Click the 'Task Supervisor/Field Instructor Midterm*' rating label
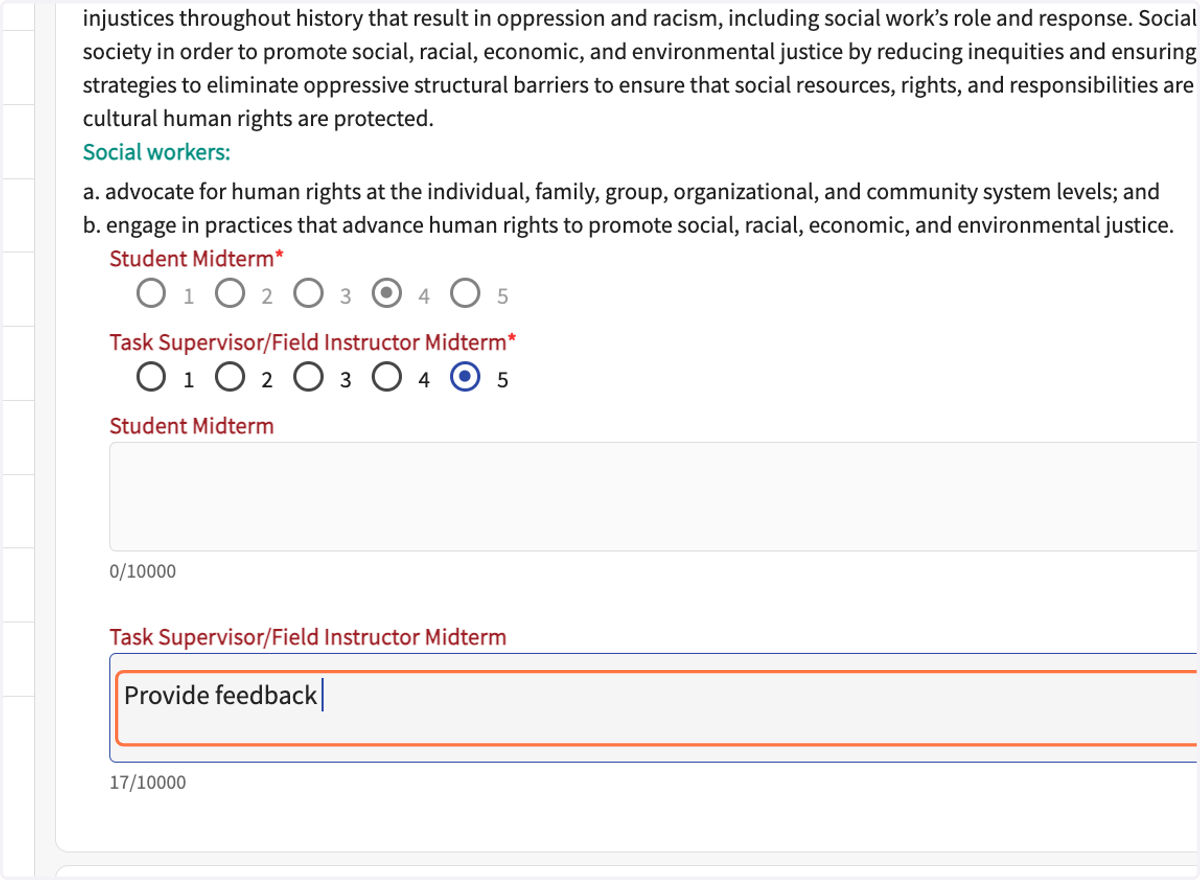The image size is (1200, 880). click(x=313, y=342)
